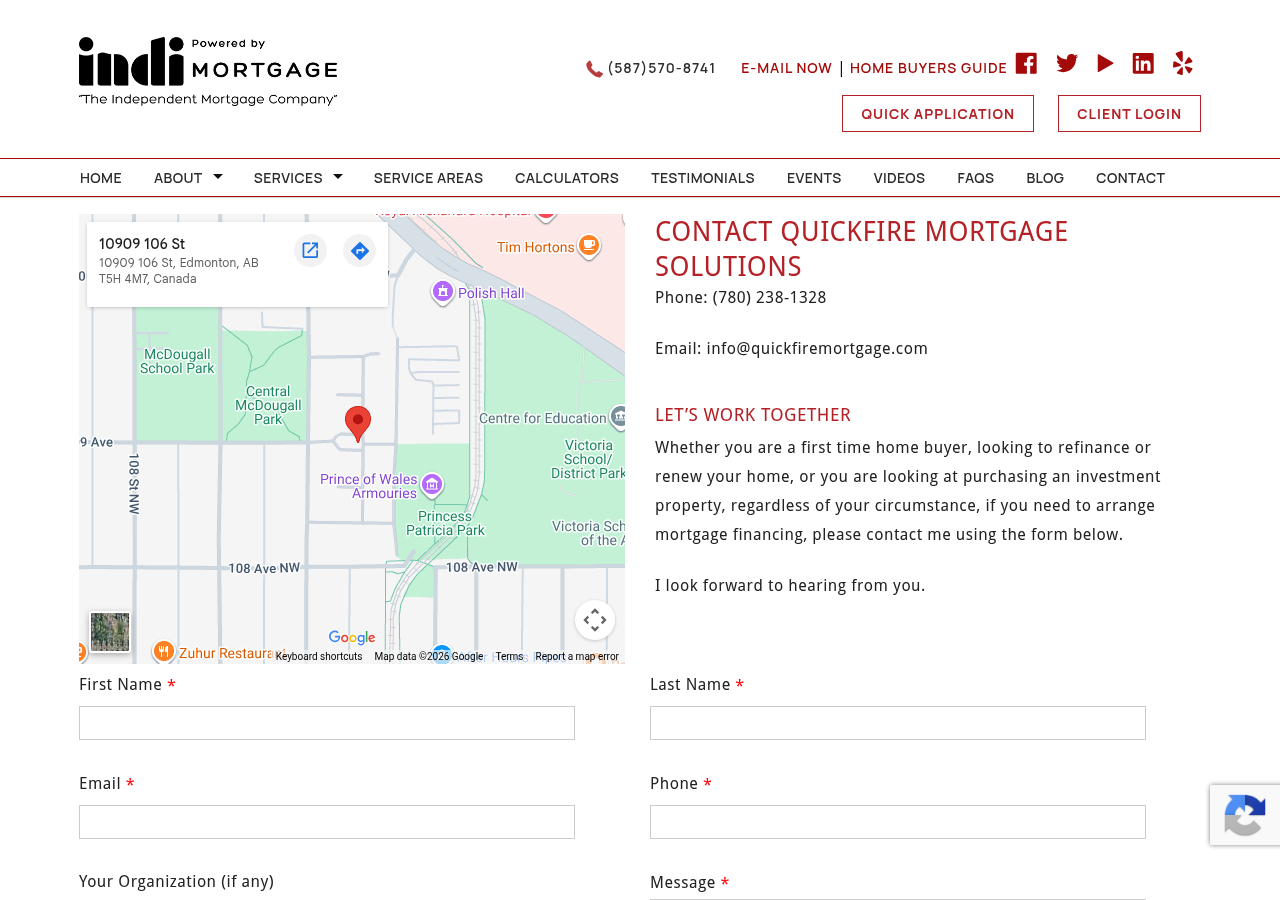Click the E-Mail Now link
Image resolution: width=1280 pixels, height=900 pixels.
(786, 68)
